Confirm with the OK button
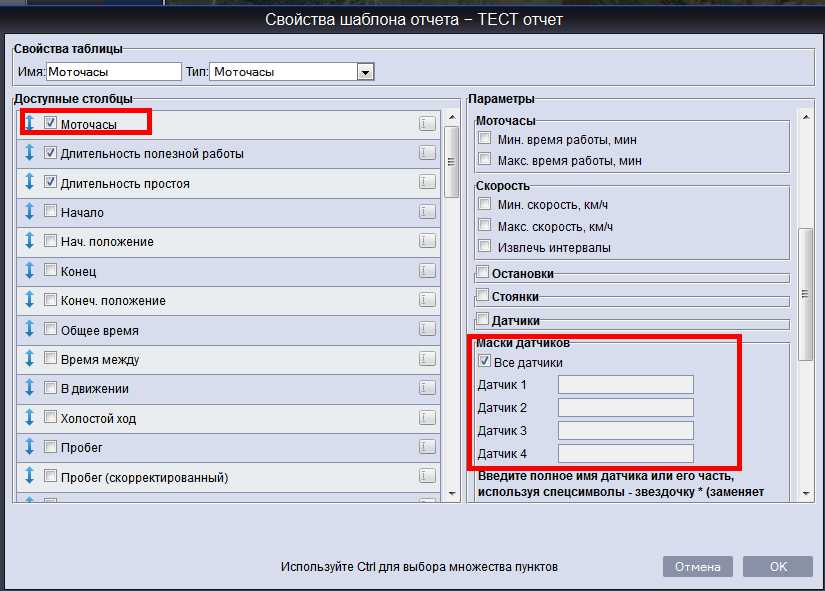The image size is (825, 591). [x=778, y=566]
